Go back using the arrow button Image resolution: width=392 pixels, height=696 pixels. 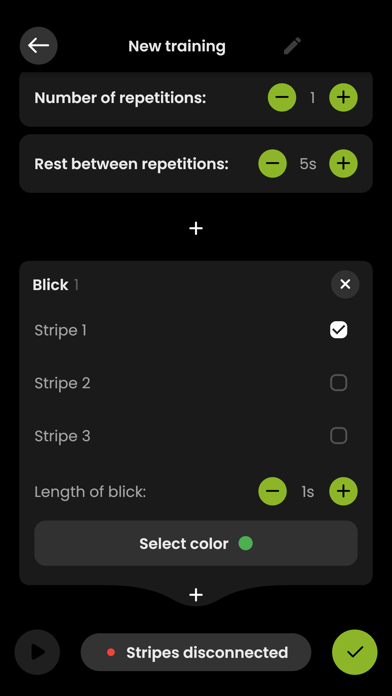pyautogui.click(x=39, y=46)
